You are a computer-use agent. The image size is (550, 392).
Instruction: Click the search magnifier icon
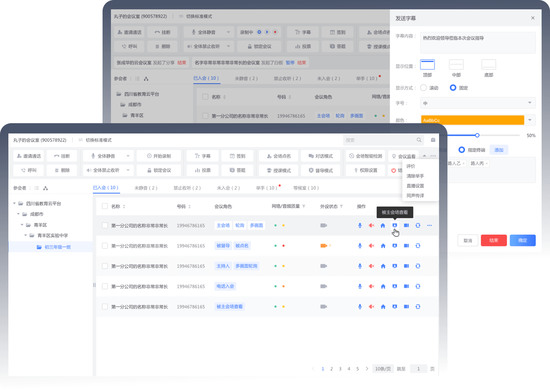(419, 140)
